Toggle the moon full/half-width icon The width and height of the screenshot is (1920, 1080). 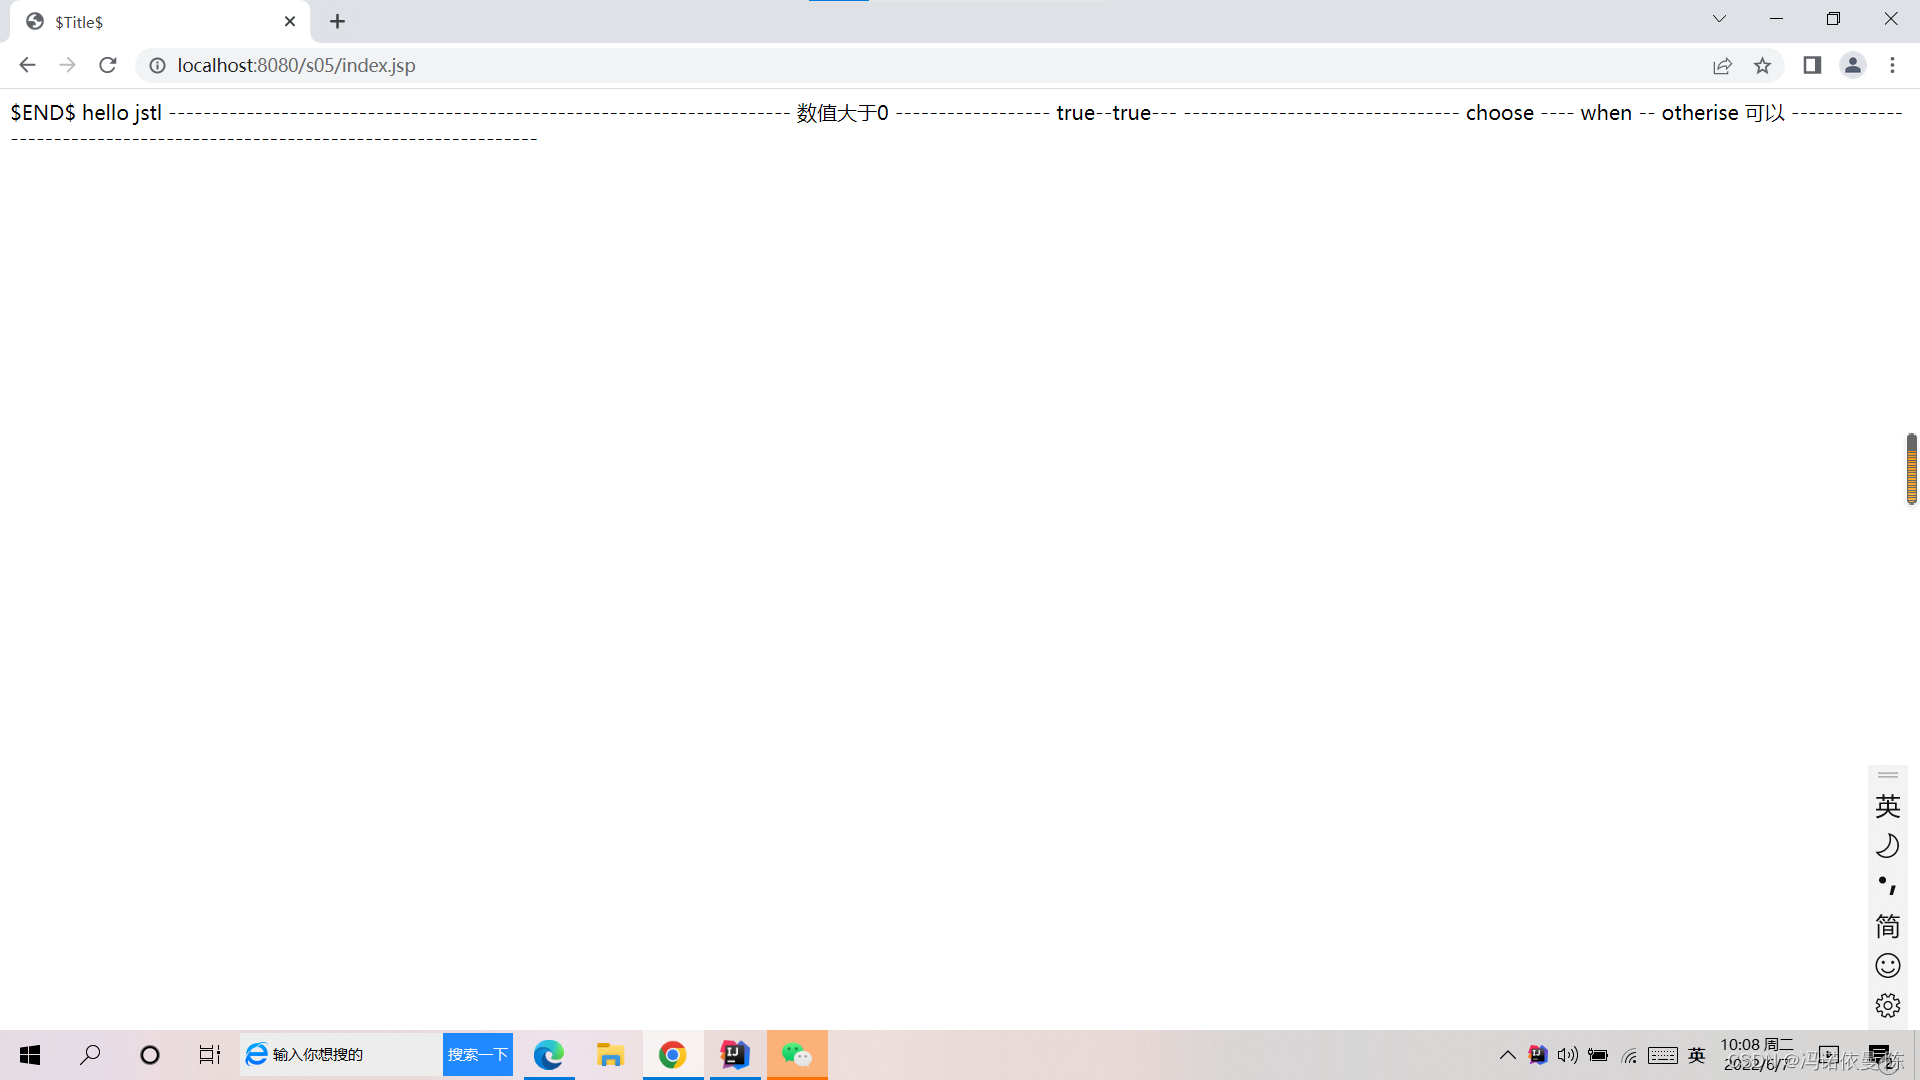pos(1888,845)
